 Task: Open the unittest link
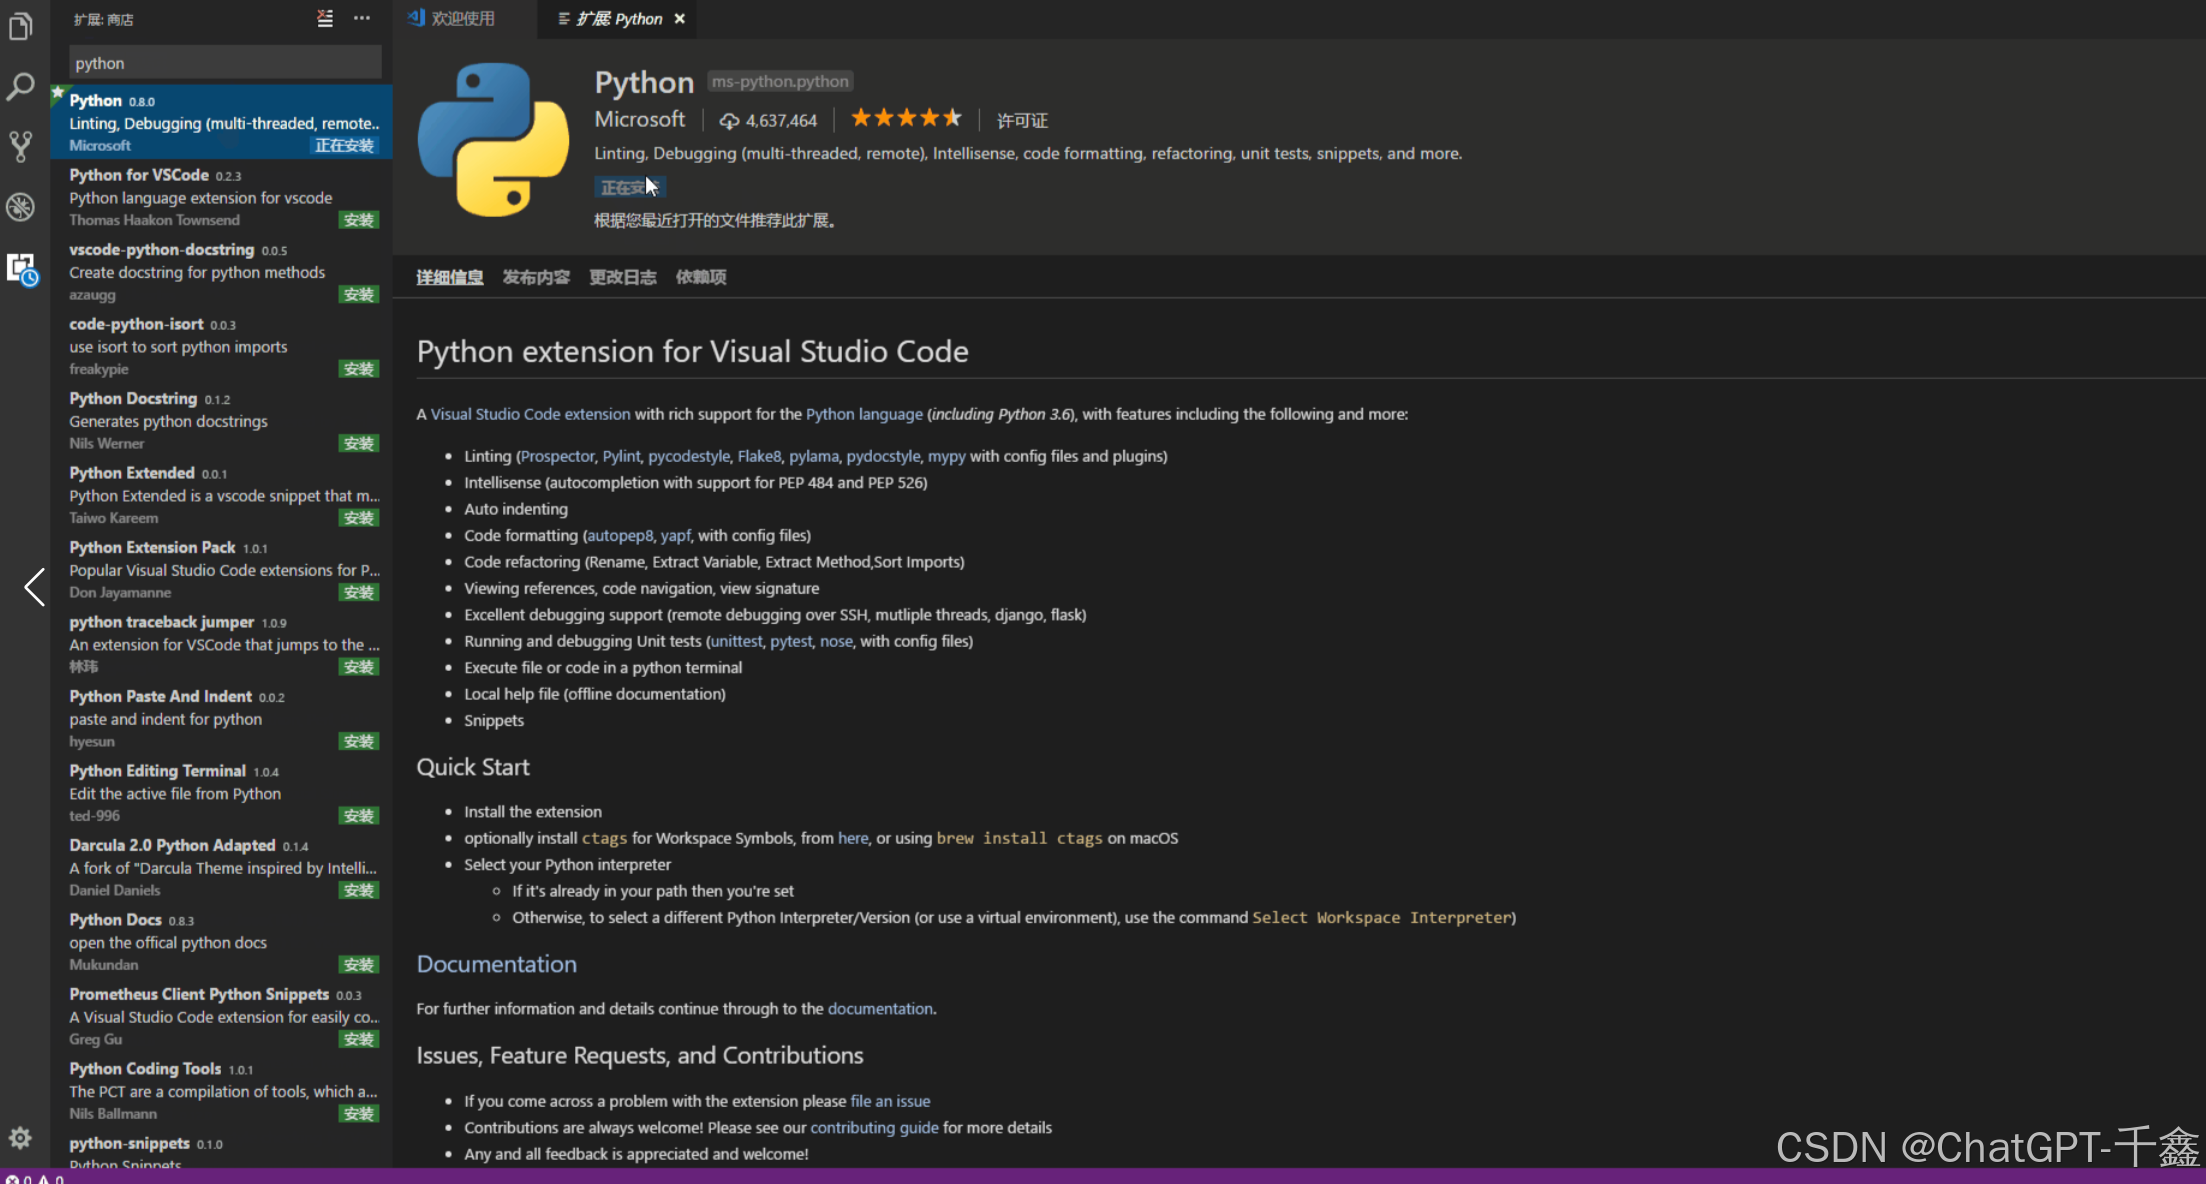pyautogui.click(x=736, y=641)
